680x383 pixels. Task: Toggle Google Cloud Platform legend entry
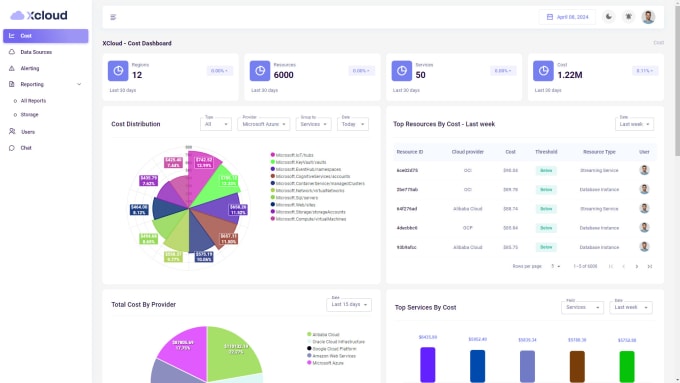tap(332, 349)
